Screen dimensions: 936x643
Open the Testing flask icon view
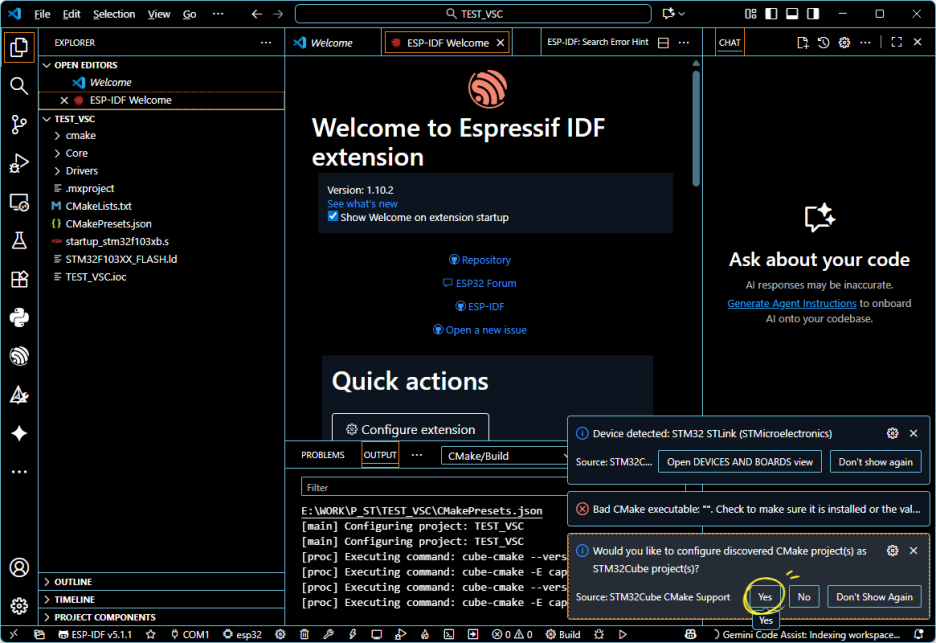(x=19, y=241)
